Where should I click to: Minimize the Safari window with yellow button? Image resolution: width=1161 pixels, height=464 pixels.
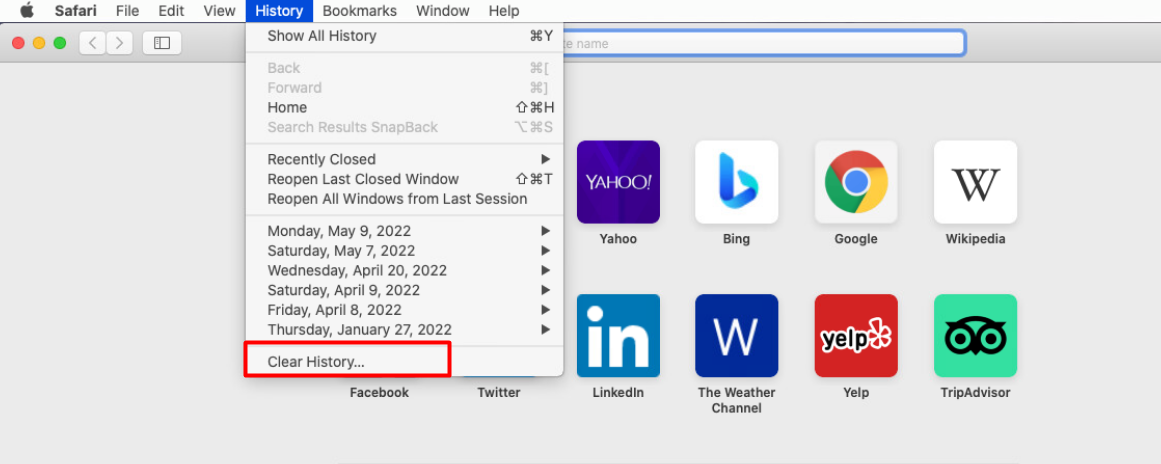pyautogui.click(x=39, y=43)
